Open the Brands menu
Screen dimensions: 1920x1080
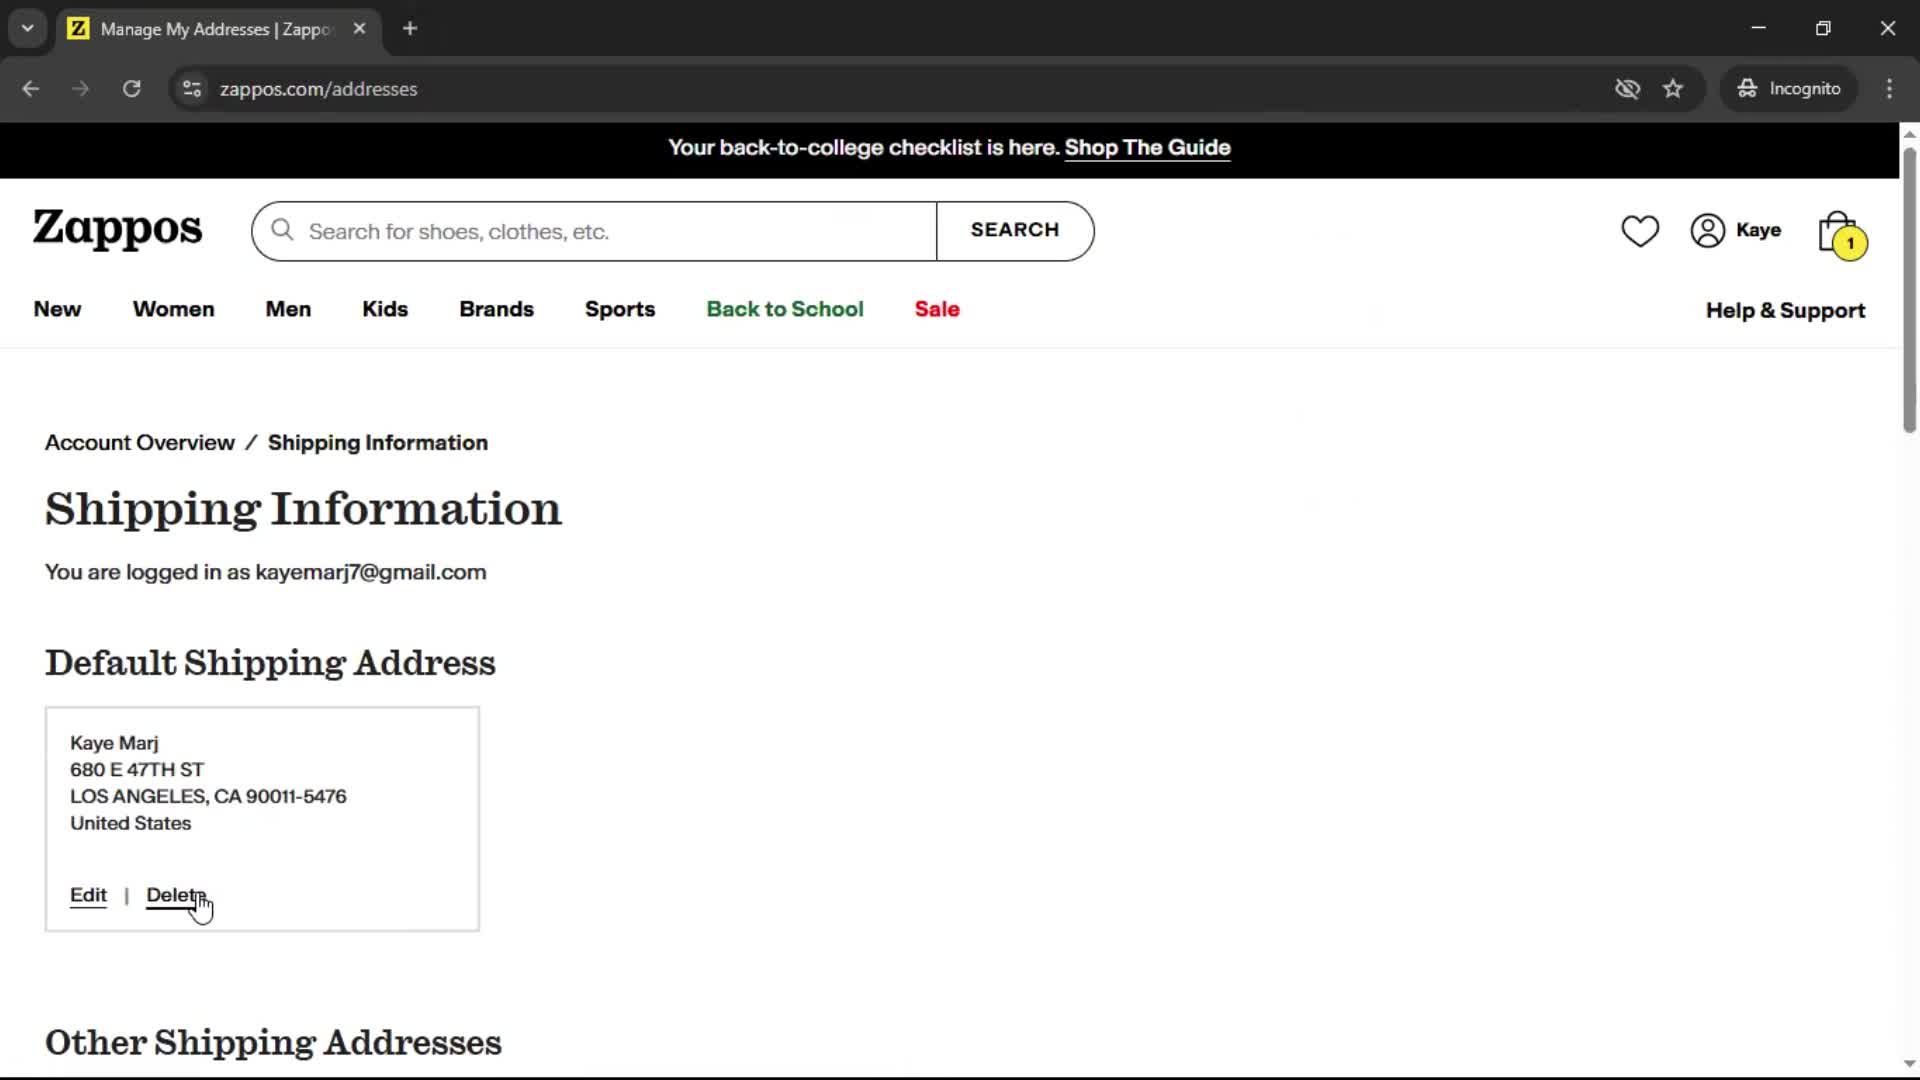(x=496, y=309)
